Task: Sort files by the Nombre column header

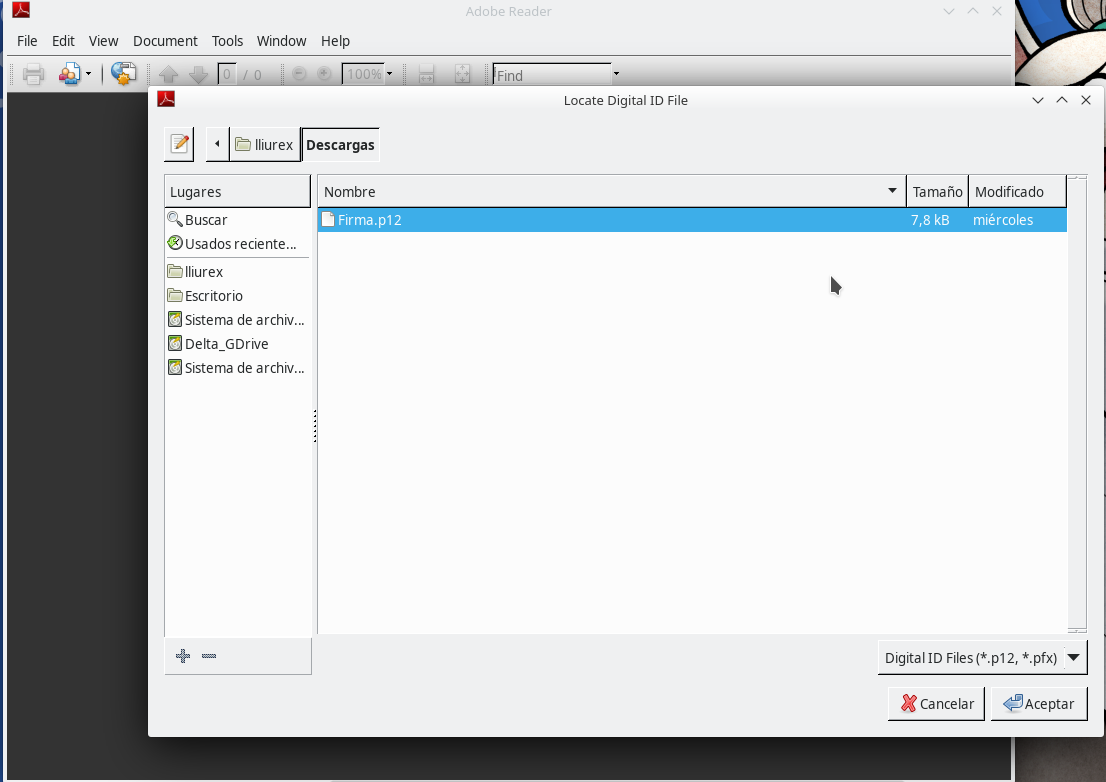Action: tap(600, 192)
